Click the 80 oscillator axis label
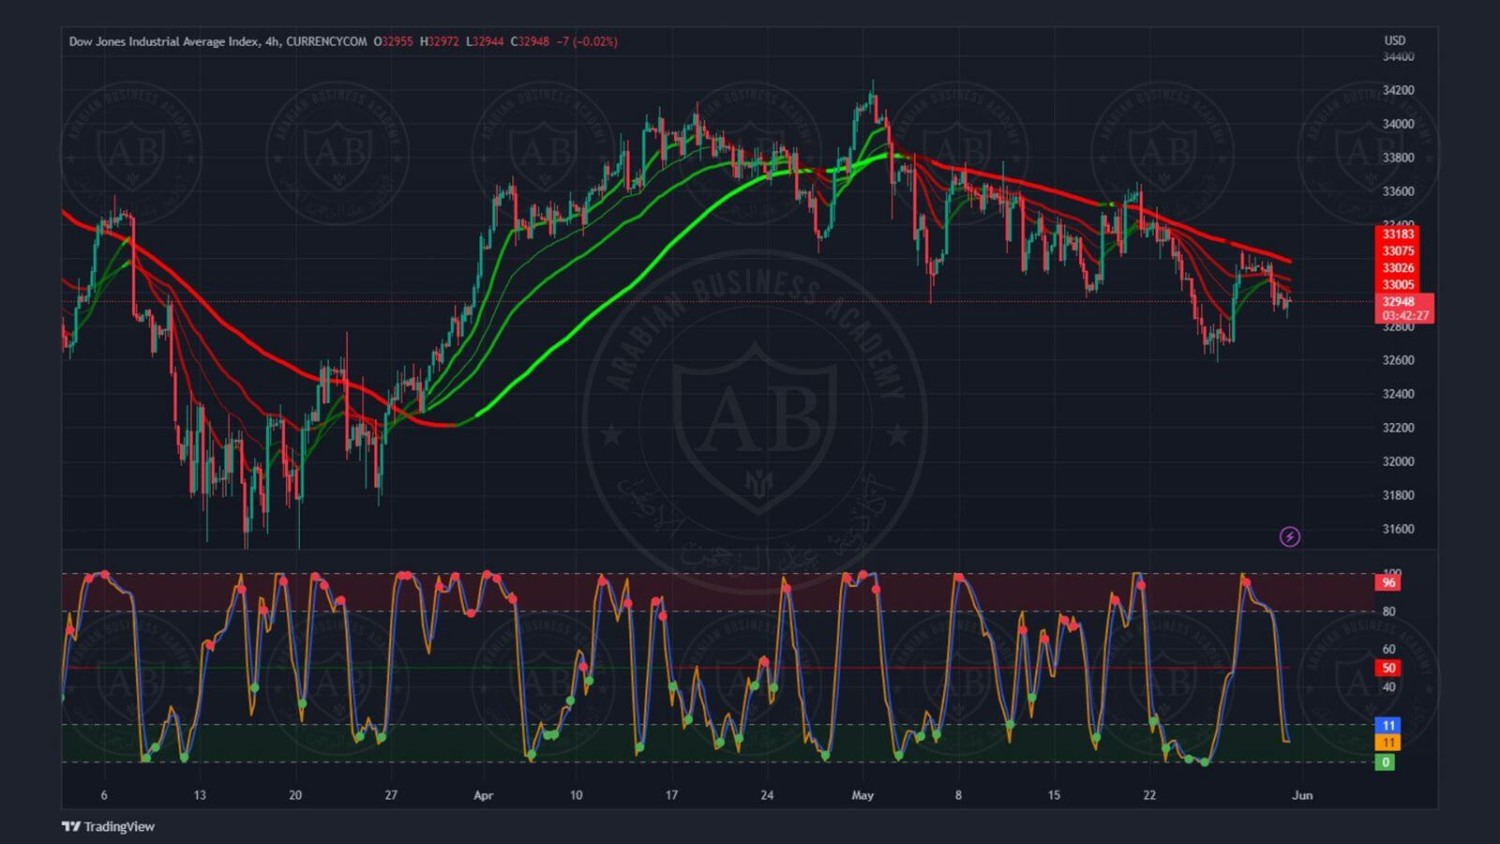The width and height of the screenshot is (1500, 844). coord(1389,611)
